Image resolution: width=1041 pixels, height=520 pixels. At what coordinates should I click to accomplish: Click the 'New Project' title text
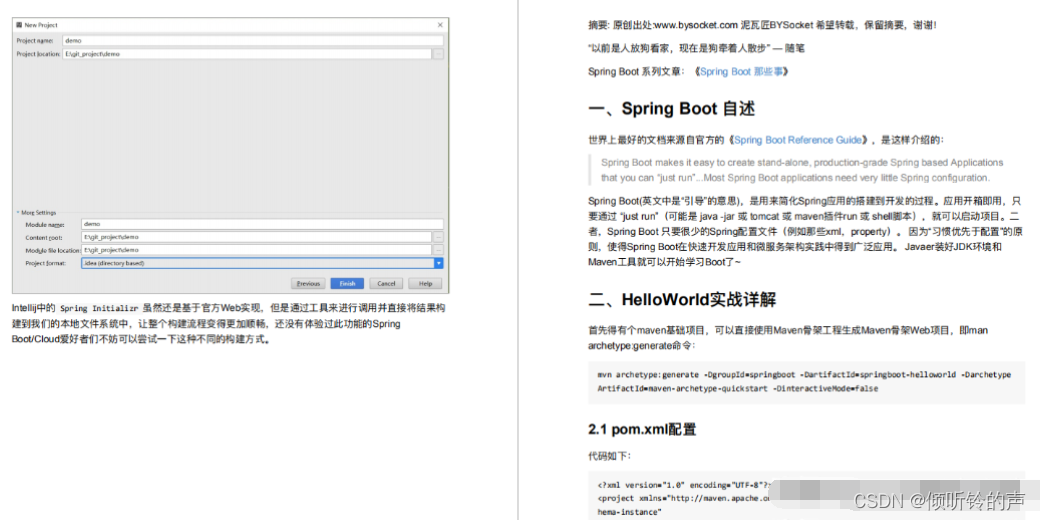point(41,25)
